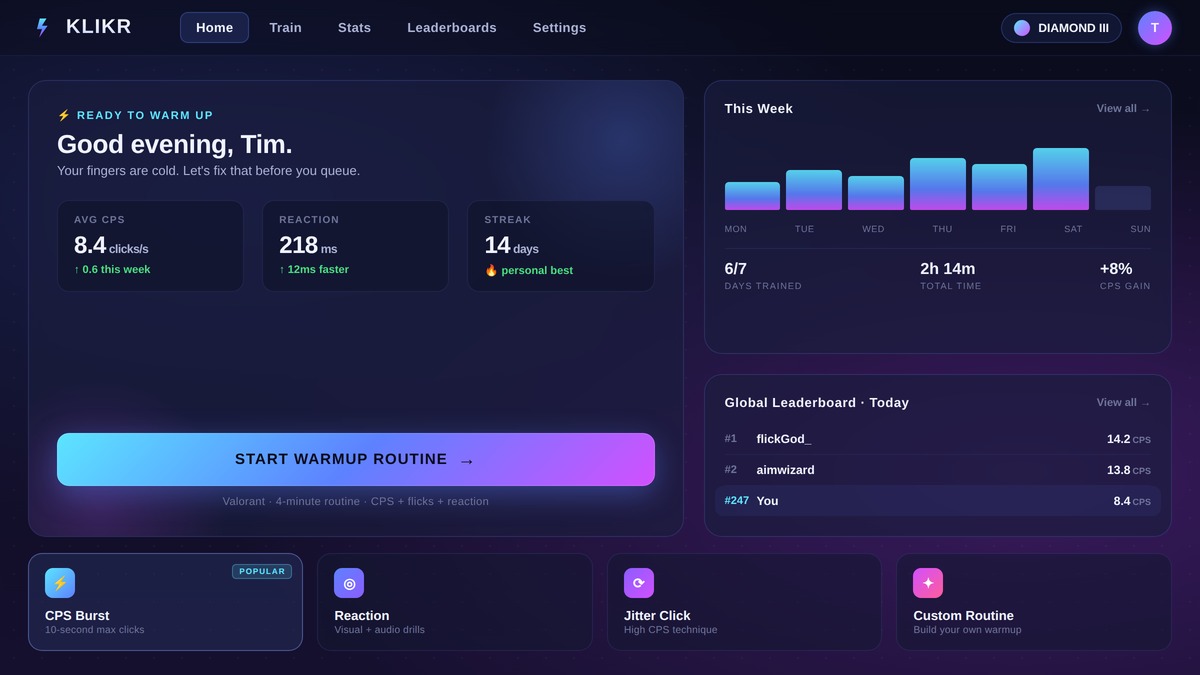
Task: Click the Jitter Click rotate icon
Action: [x=639, y=583]
